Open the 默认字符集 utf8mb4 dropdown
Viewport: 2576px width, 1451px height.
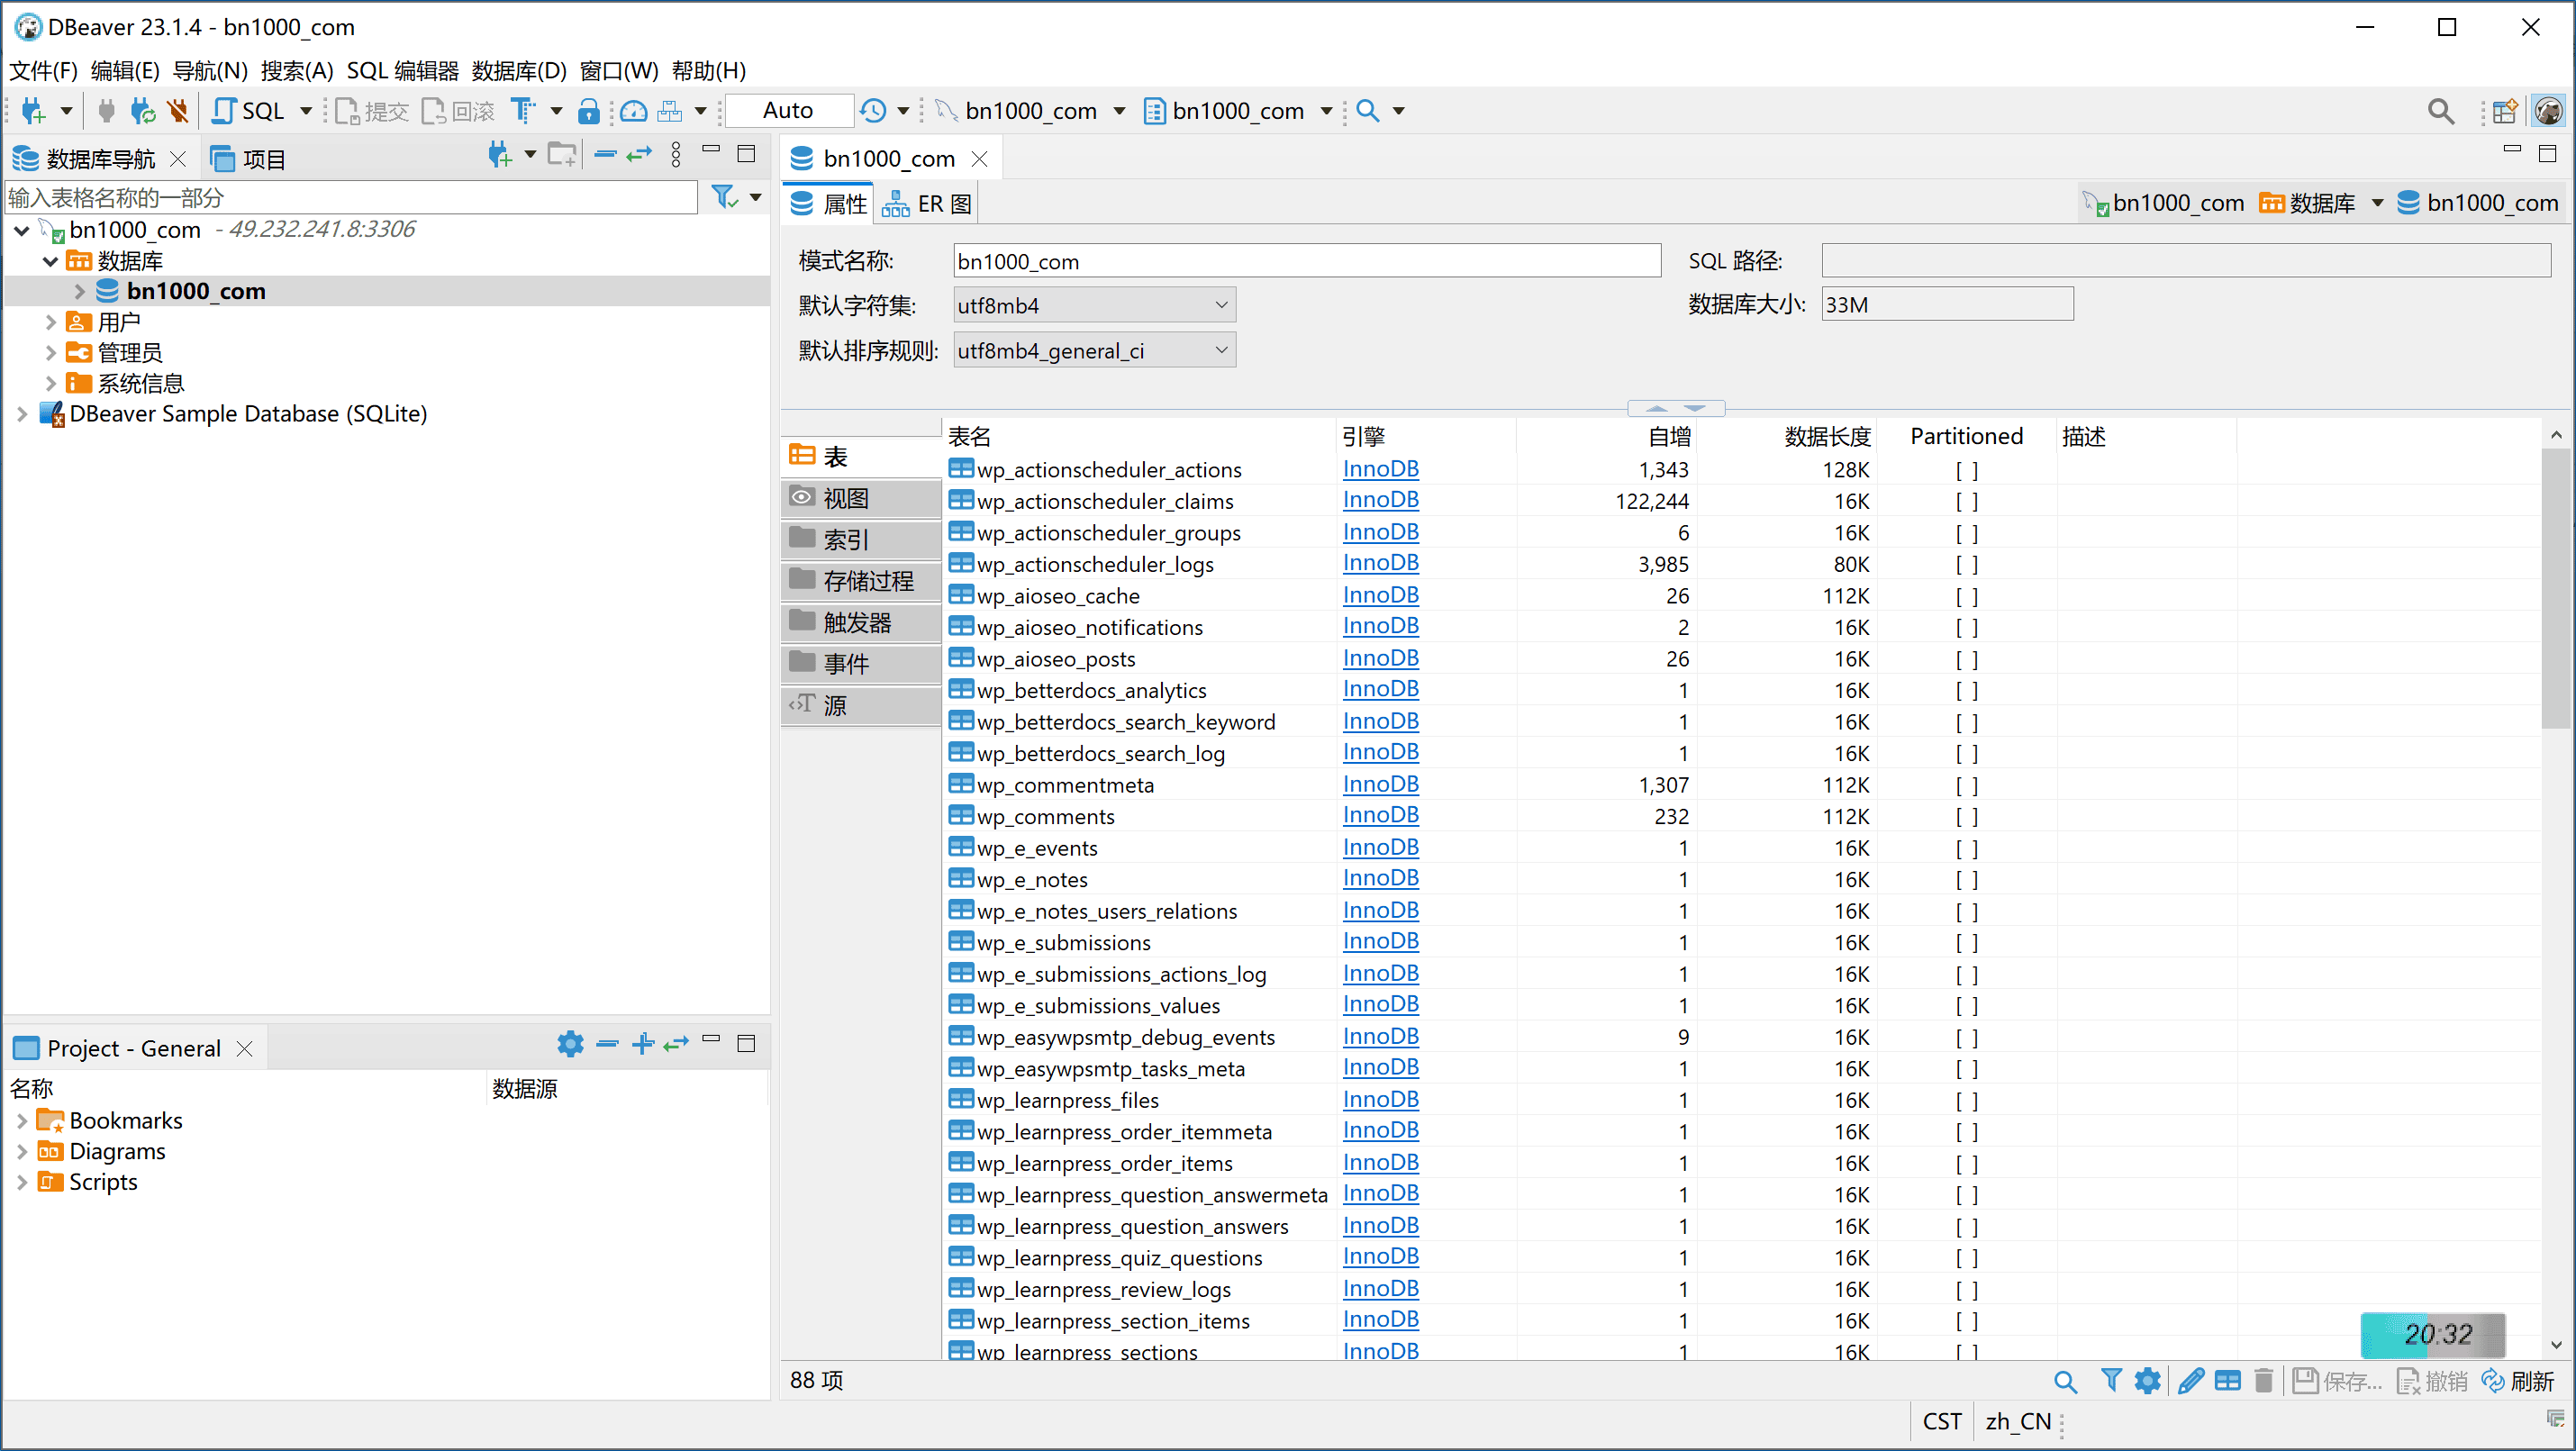pos(1094,306)
